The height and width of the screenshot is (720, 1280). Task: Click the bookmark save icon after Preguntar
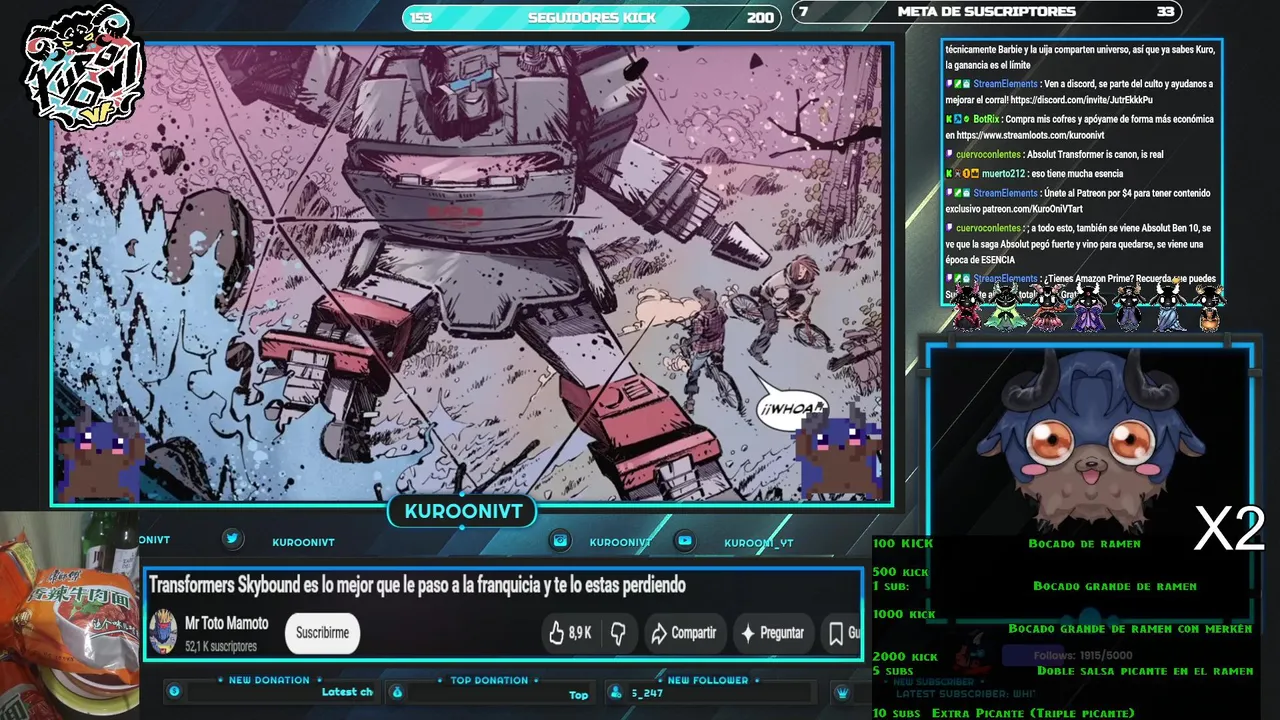(x=836, y=633)
